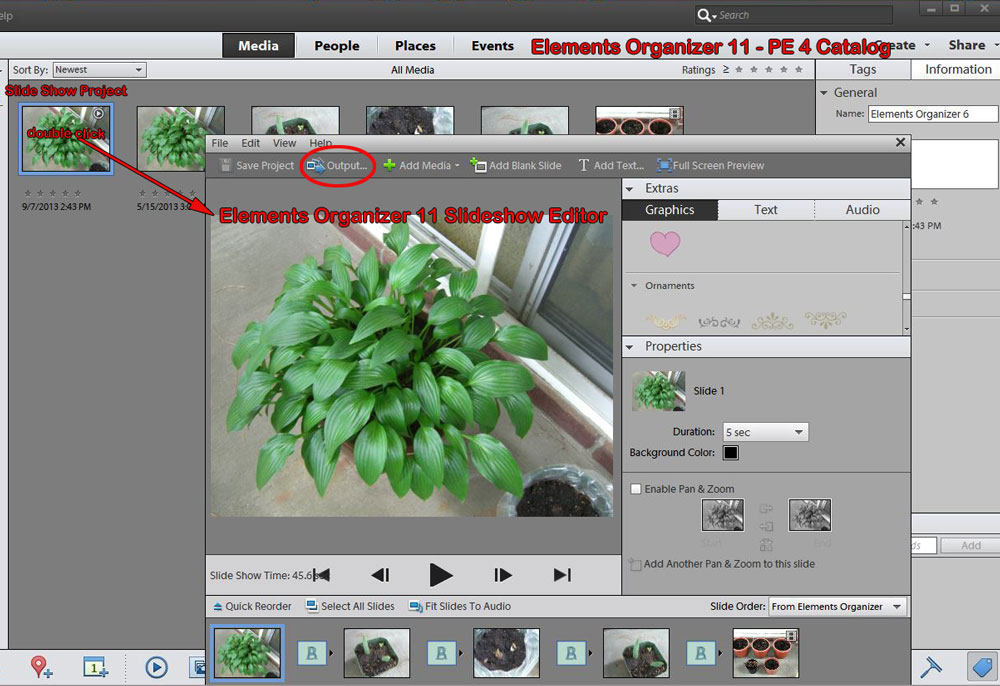
Task: Switch to the Graphics extras tab
Action: 670,210
